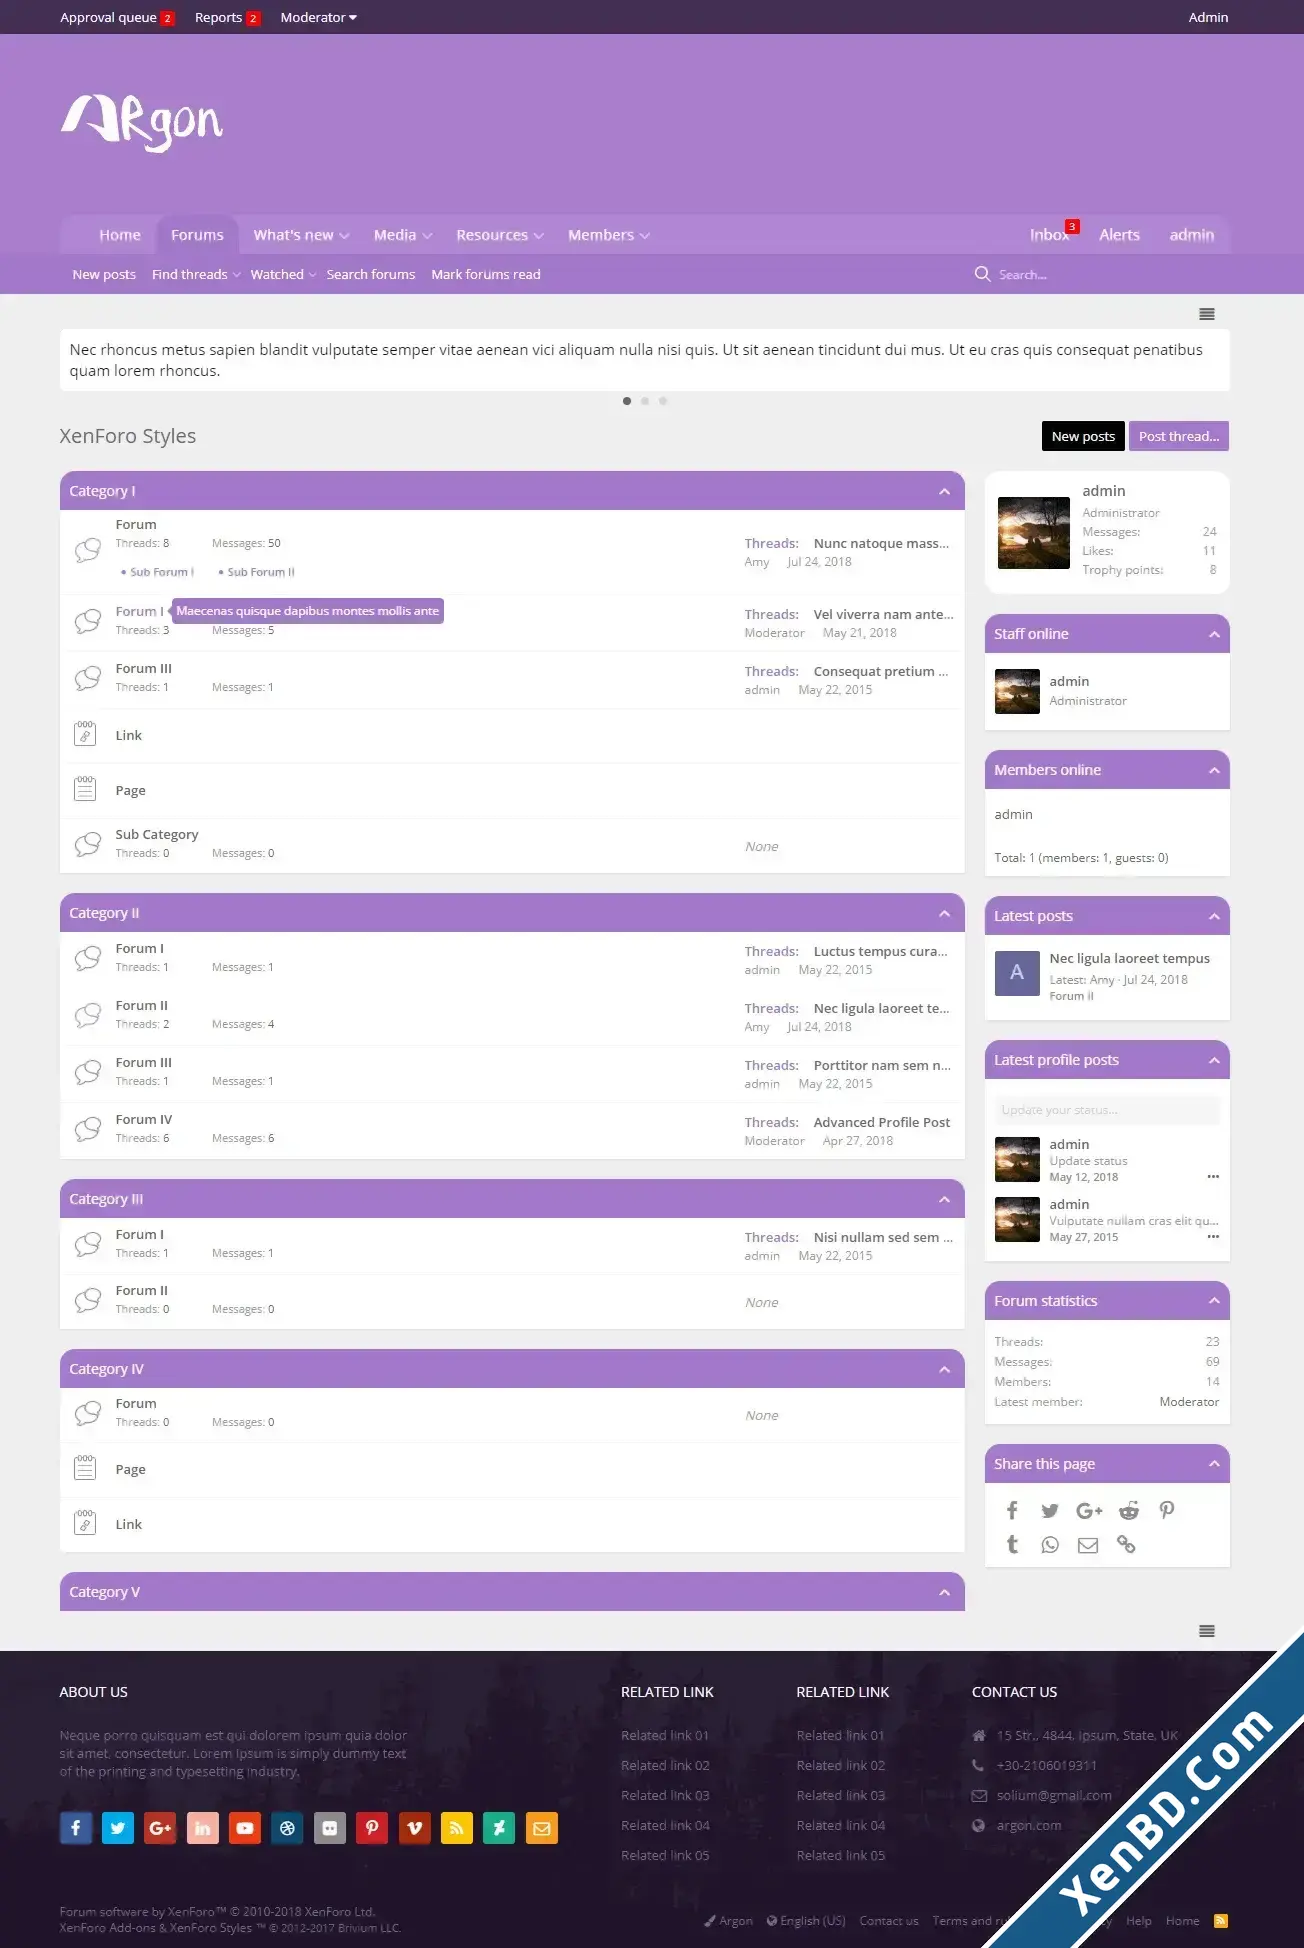This screenshot has height=1948, width=1304.
Task: Open the Alerts menu
Action: click(1119, 235)
